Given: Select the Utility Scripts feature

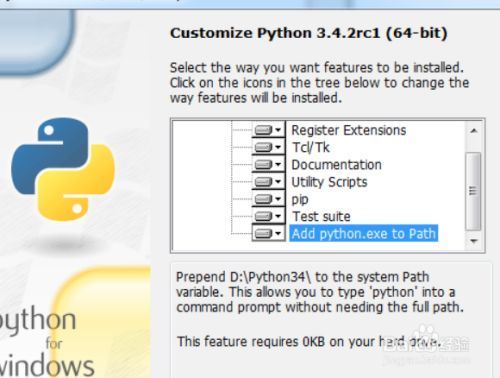Looking at the screenshot, I should click(329, 182).
